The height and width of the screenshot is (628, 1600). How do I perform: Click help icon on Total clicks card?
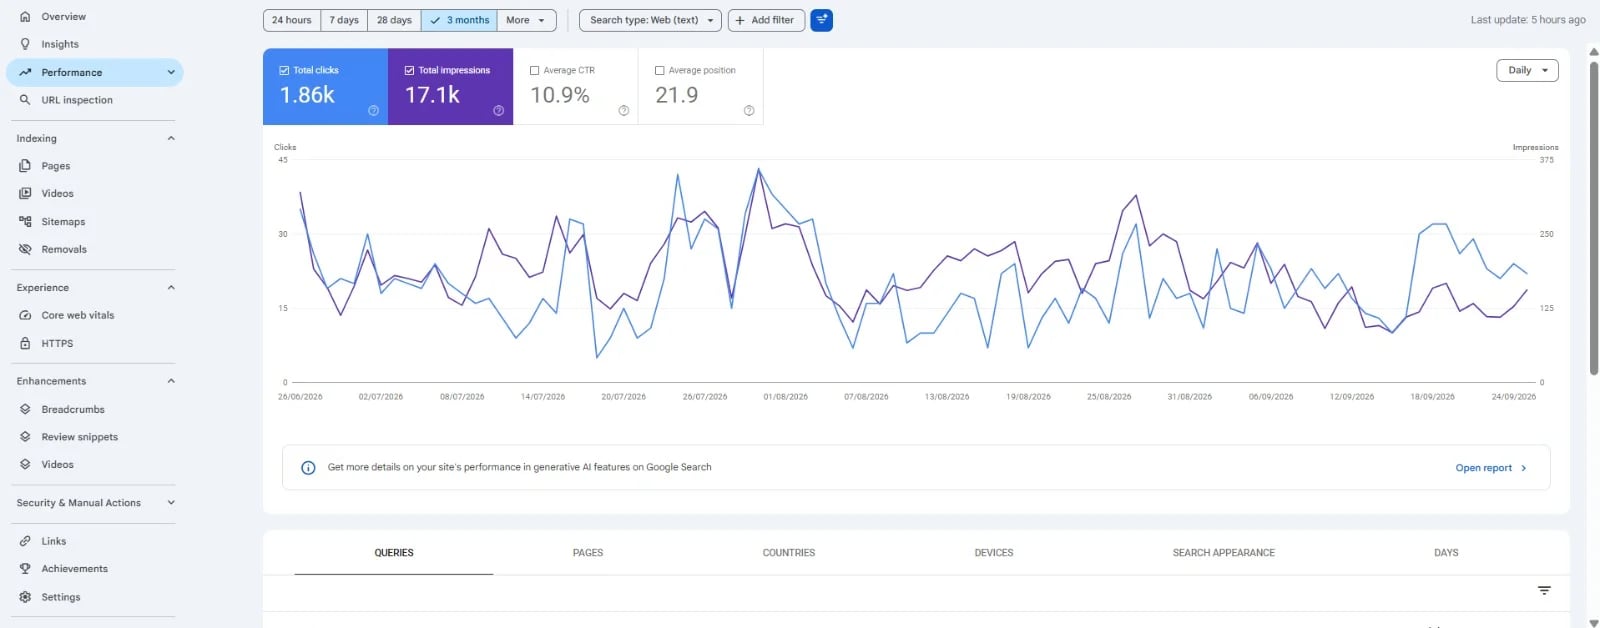point(373,111)
